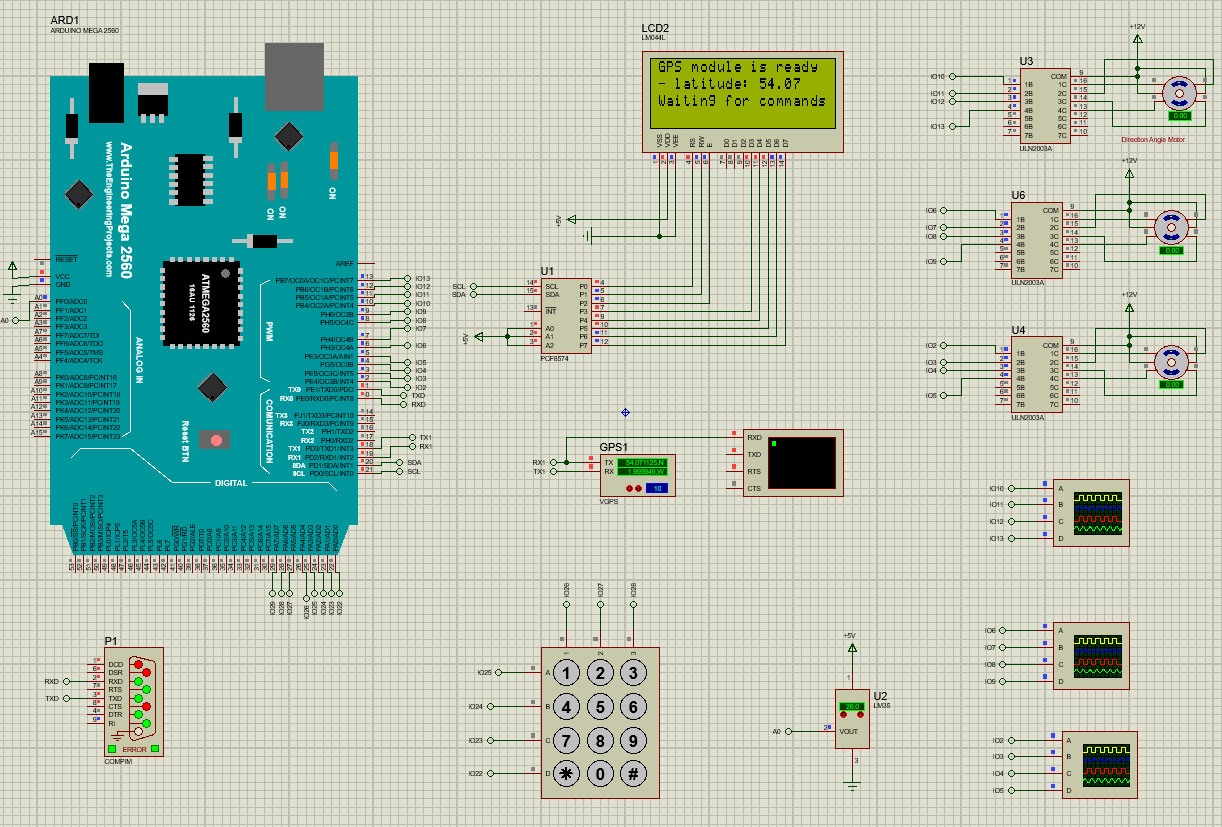
Task: Select the RX1 terminal next to GPS1
Action: click(552, 462)
